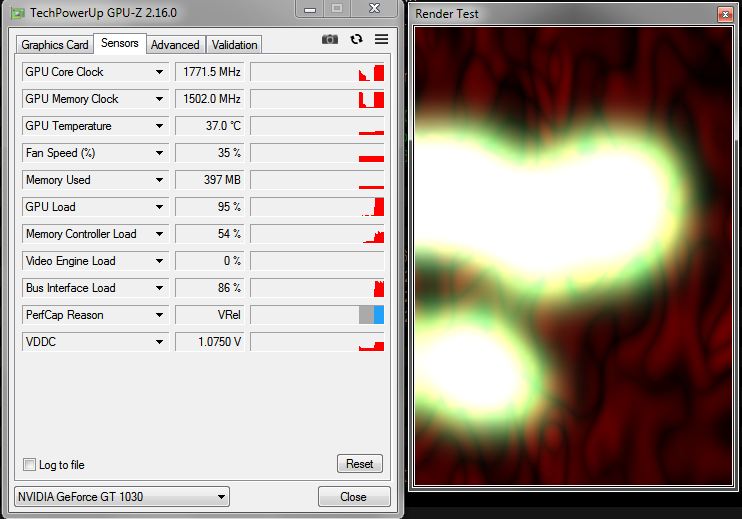742x519 pixels.
Task: Minimize the GPU-Z window
Action: pyautogui.click(x=310, y=9)
